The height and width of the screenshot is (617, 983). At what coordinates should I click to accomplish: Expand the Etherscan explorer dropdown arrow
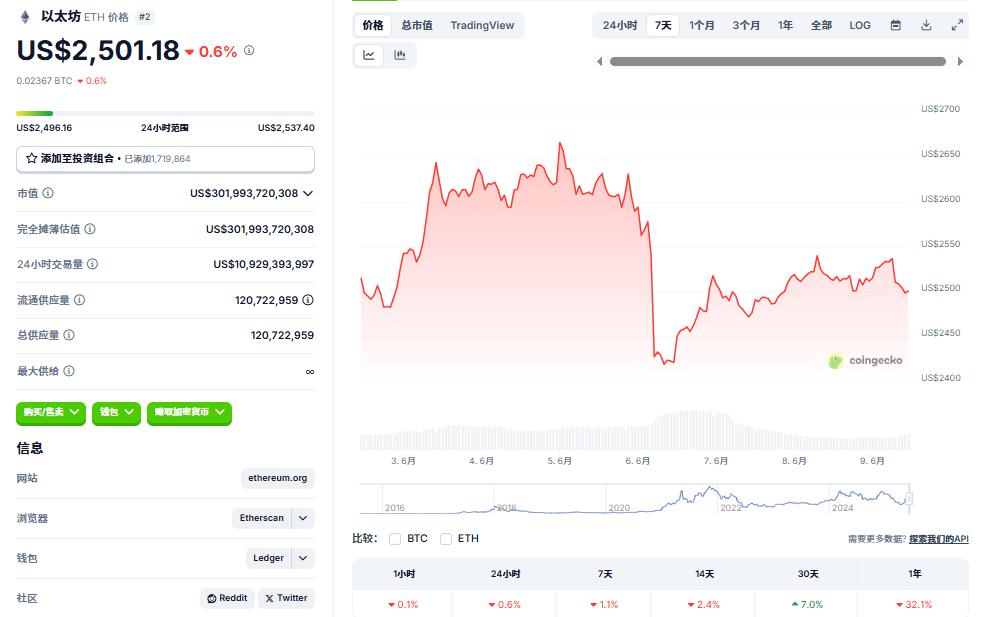coord(303,518)
